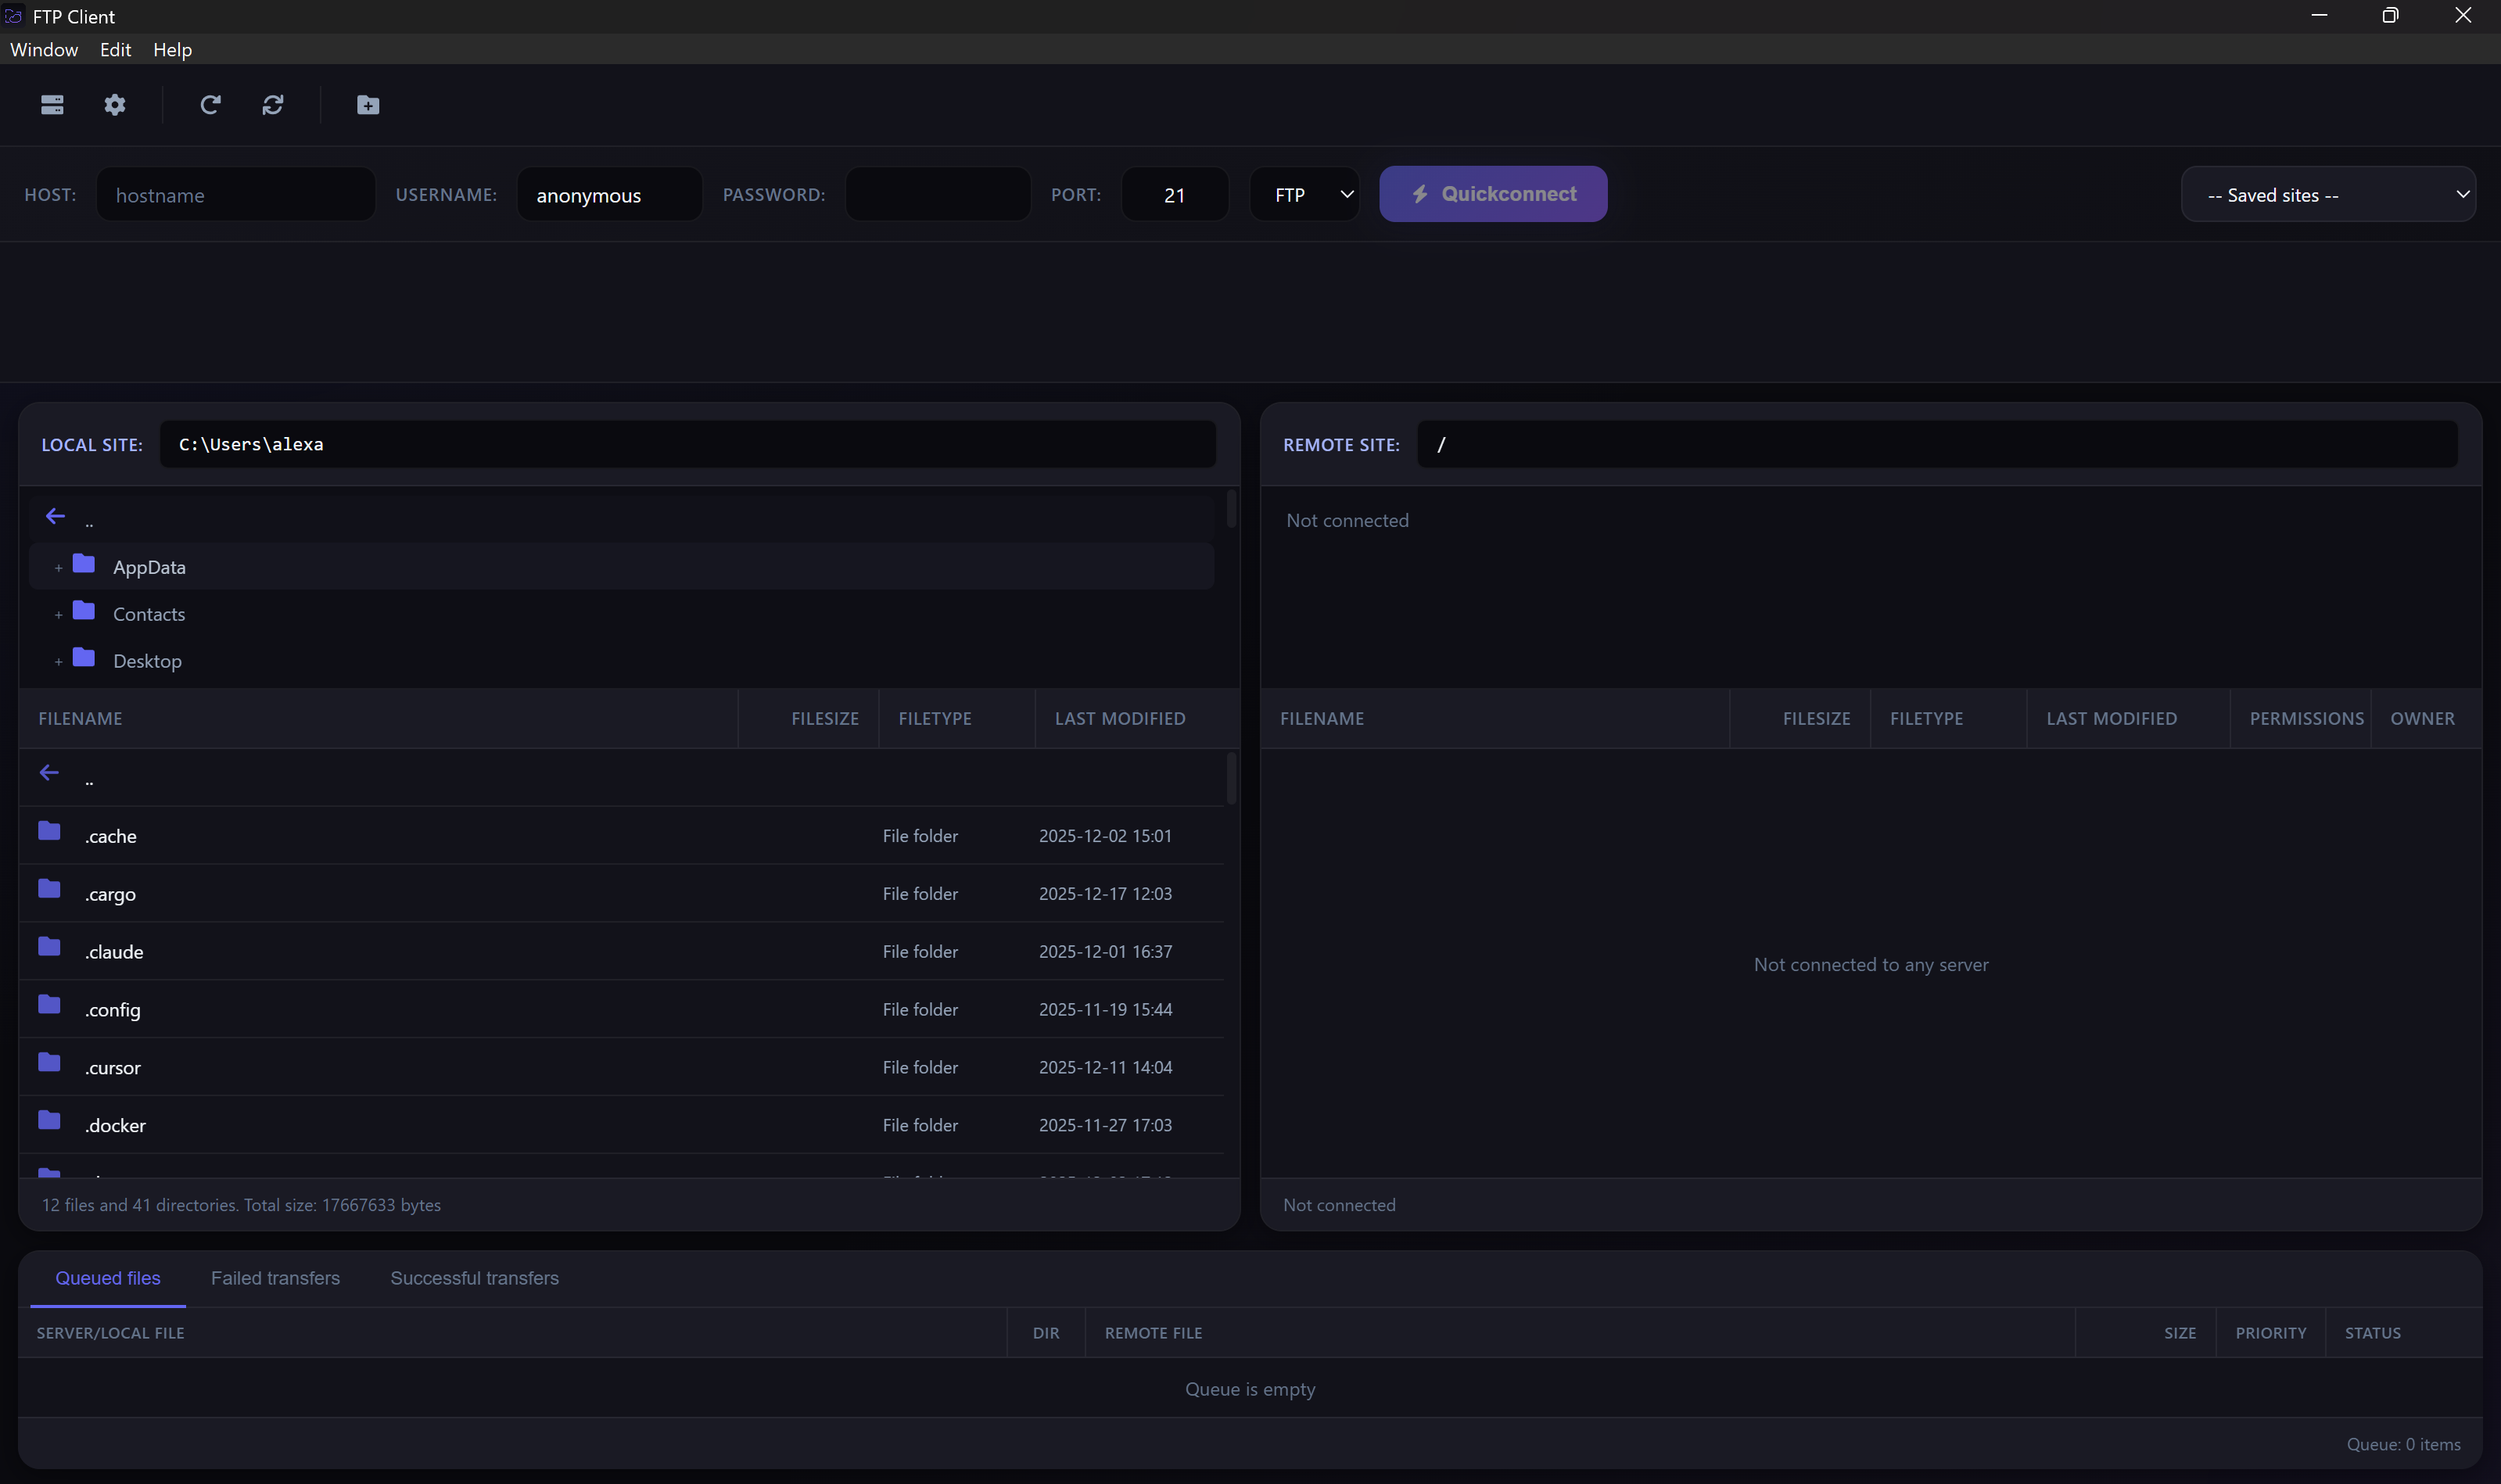Open the Edit menu
The image size is (2501, 1484).
115,49
